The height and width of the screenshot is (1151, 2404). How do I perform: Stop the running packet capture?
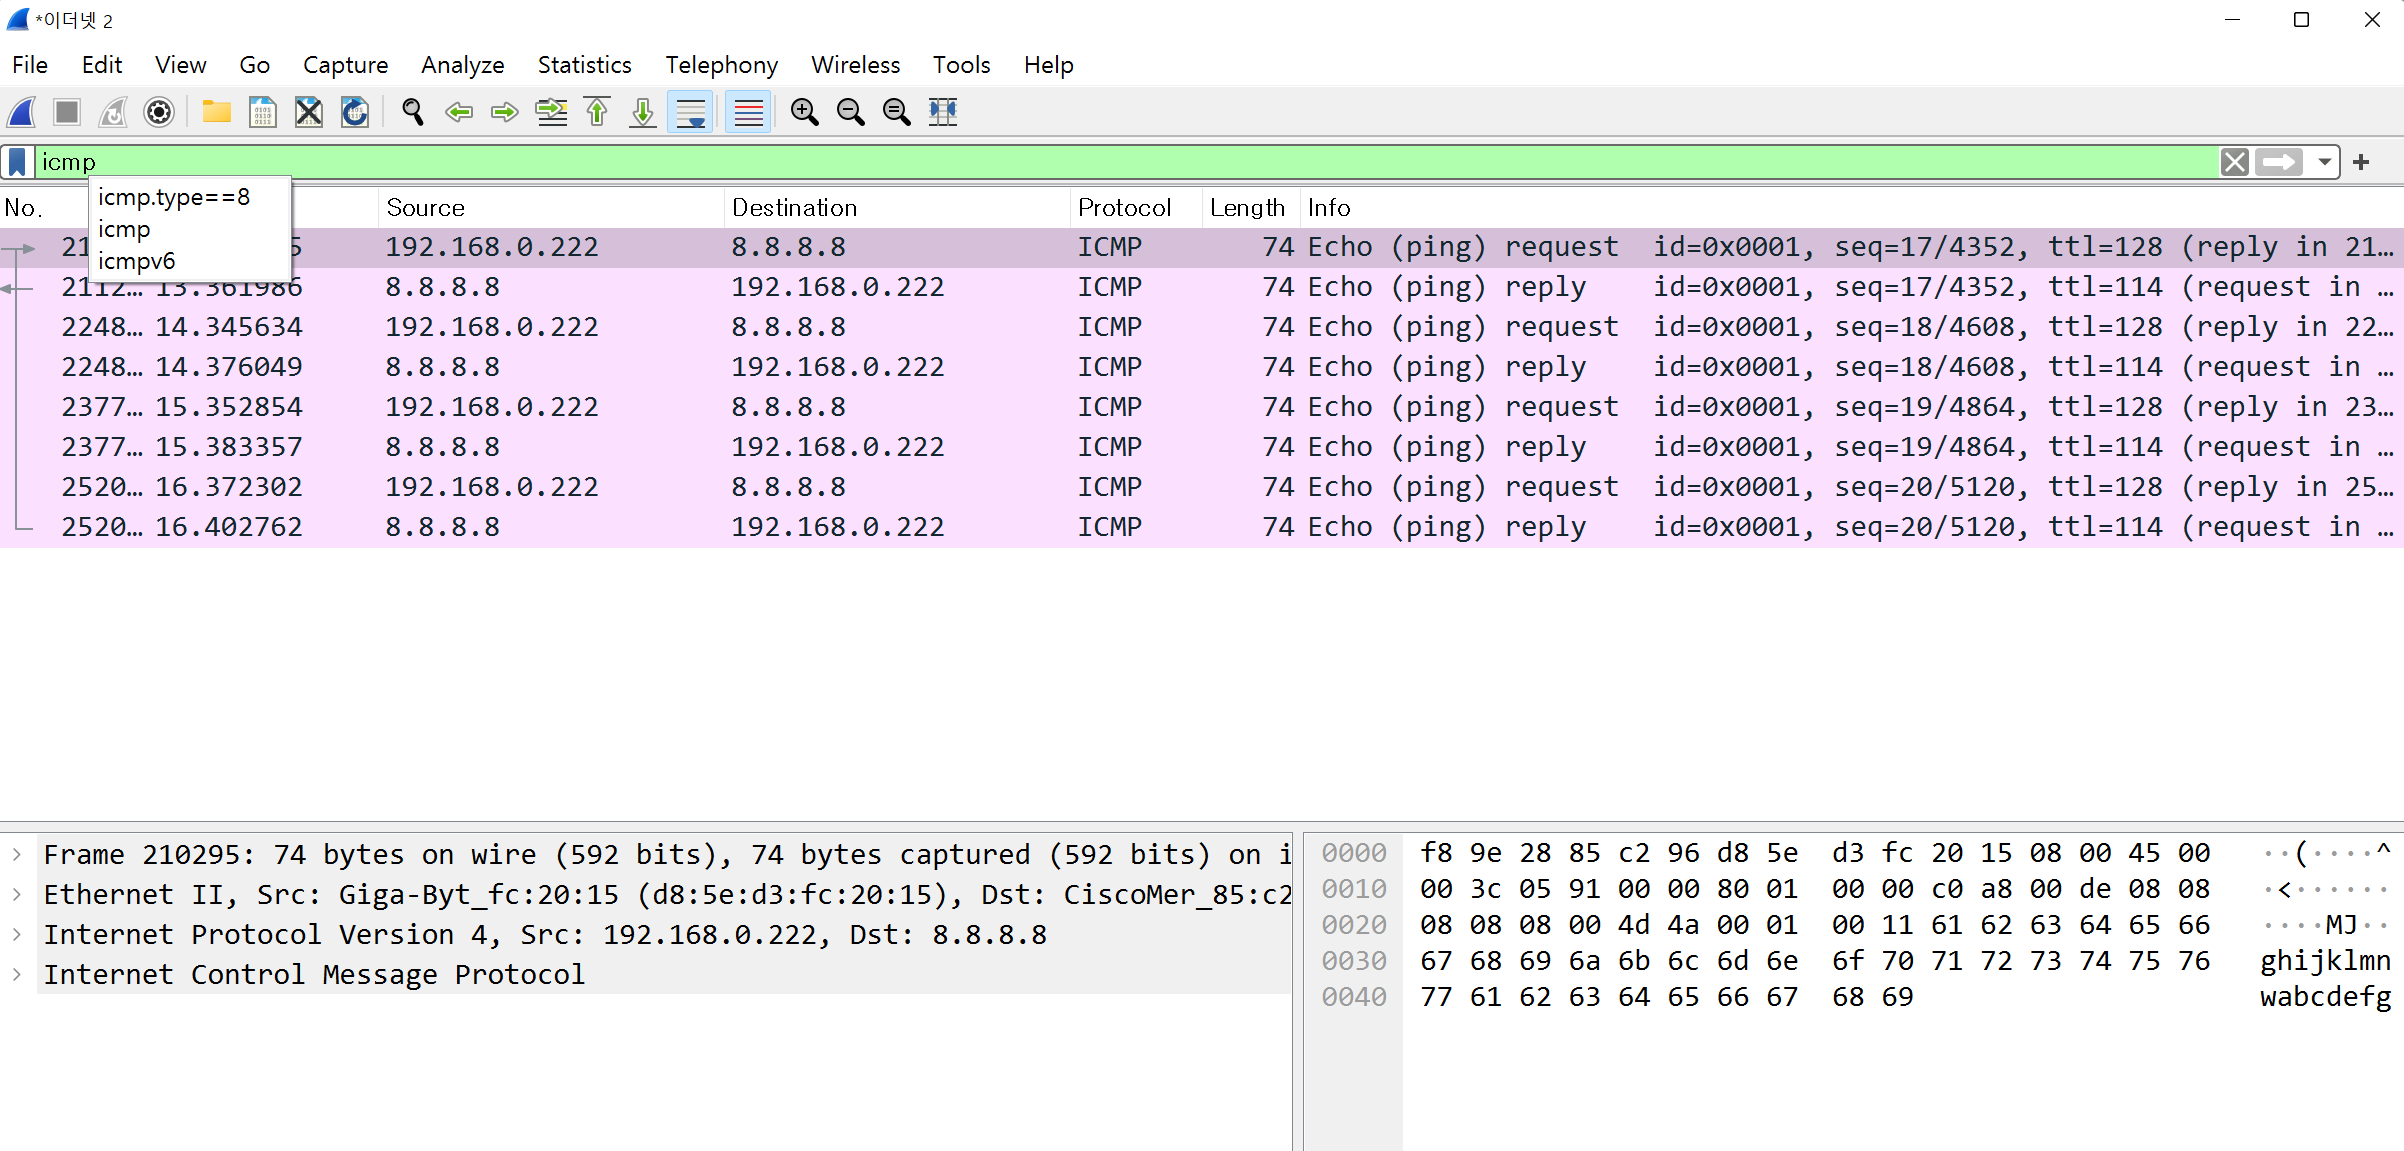coord(67,112)
